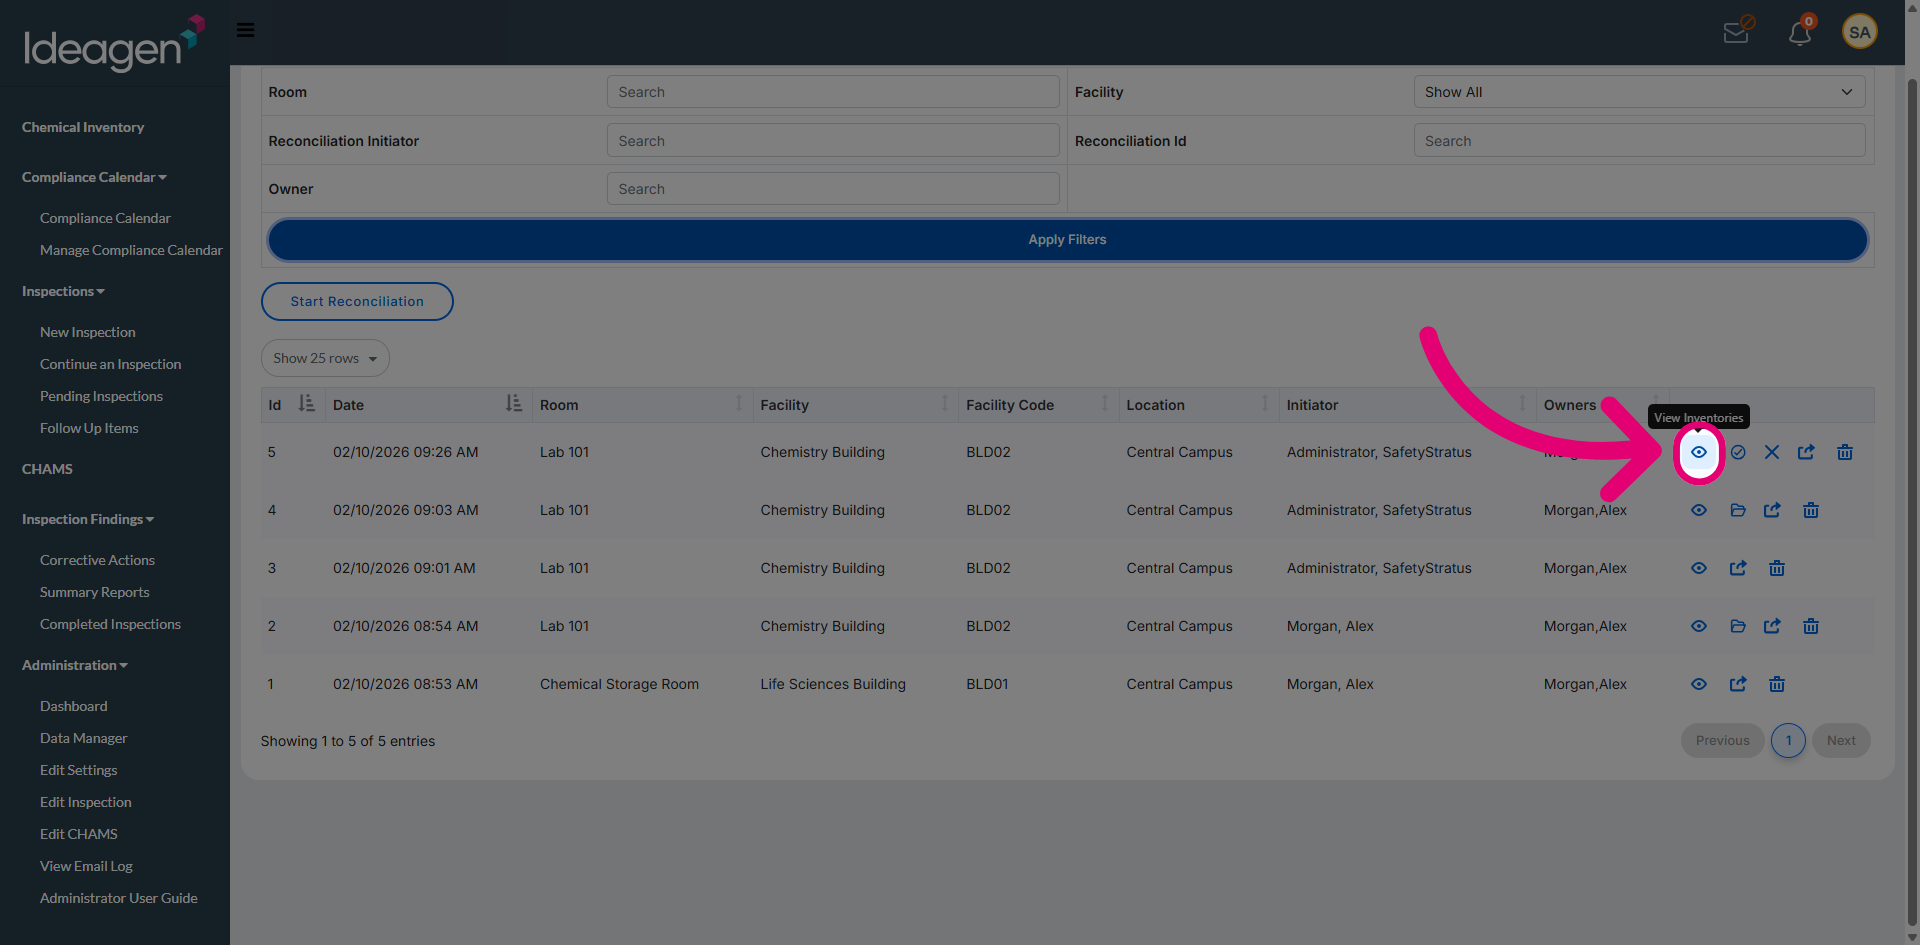
Task: Open Administrator User Guide link
Action: 119,898
